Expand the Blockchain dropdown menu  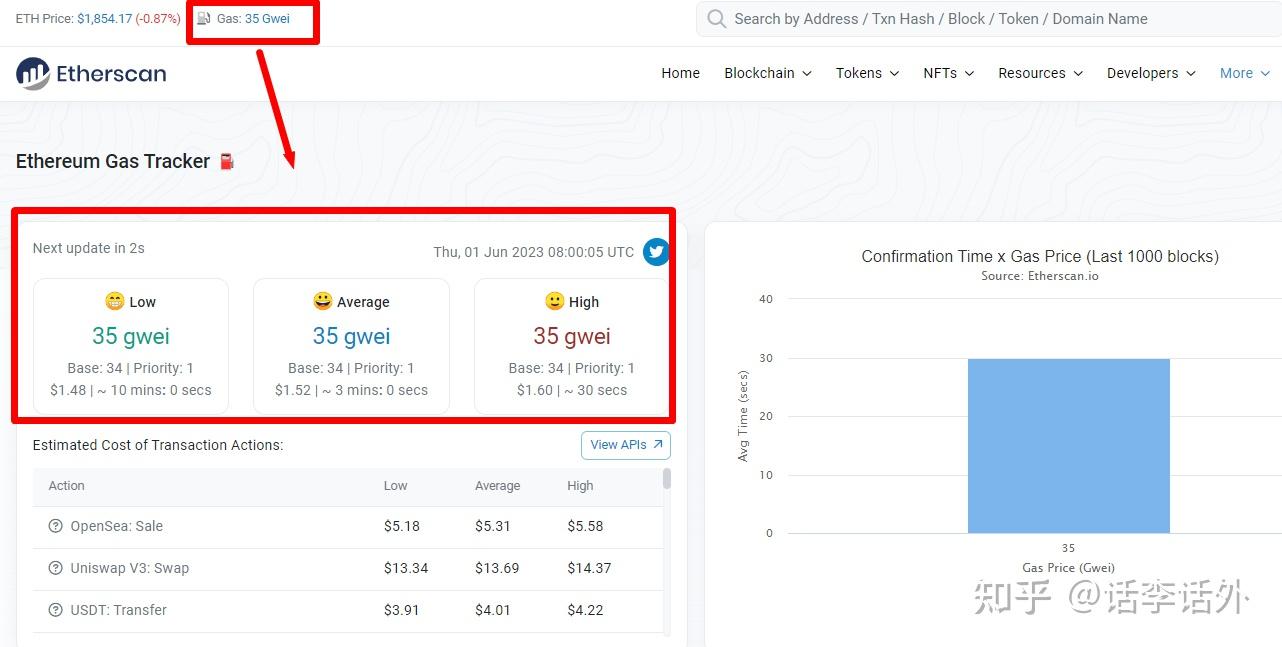click(768, 73)
